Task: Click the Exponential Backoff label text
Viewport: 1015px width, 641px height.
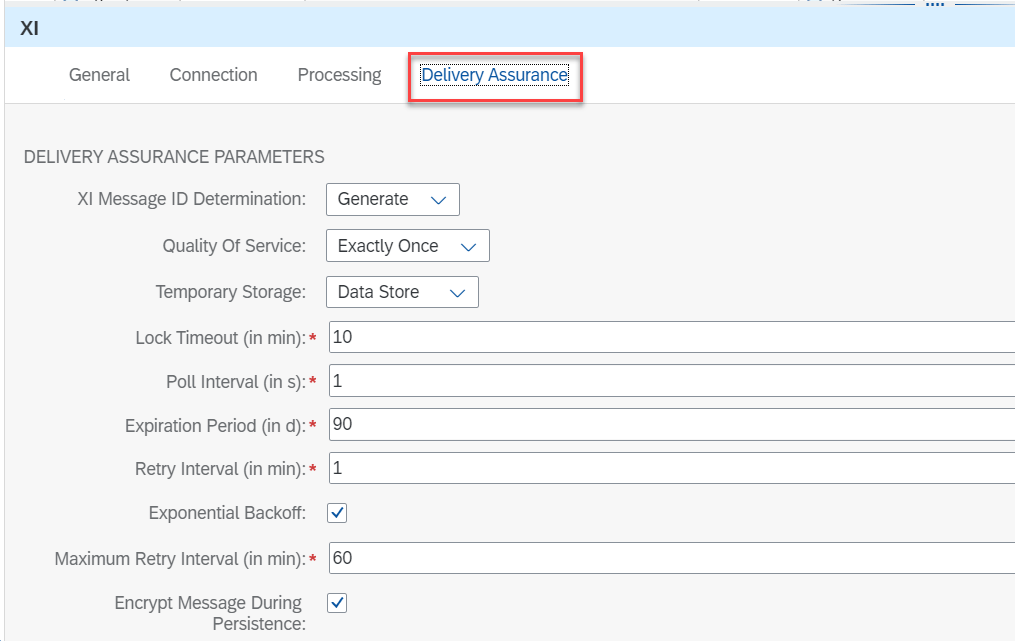Action: click(227, 513)
